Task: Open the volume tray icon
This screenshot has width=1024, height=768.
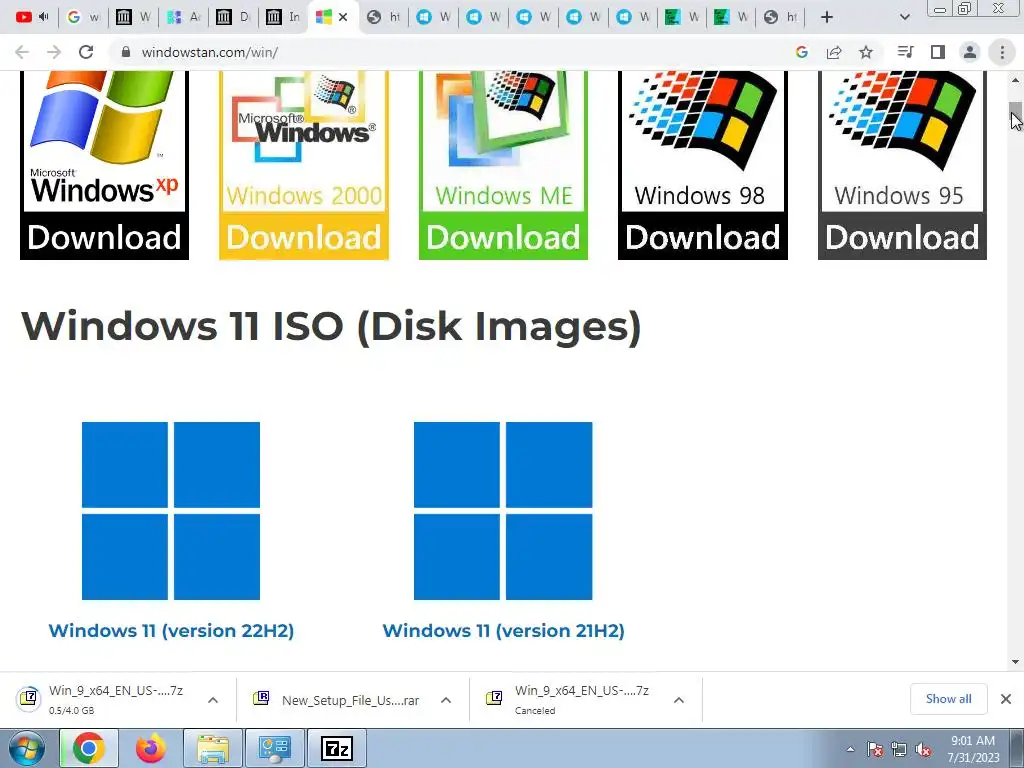Action: click(923, 749)
